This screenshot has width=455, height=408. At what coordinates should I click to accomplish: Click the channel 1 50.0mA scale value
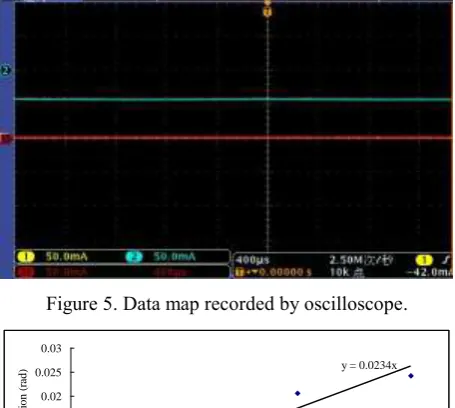point(67,257)
